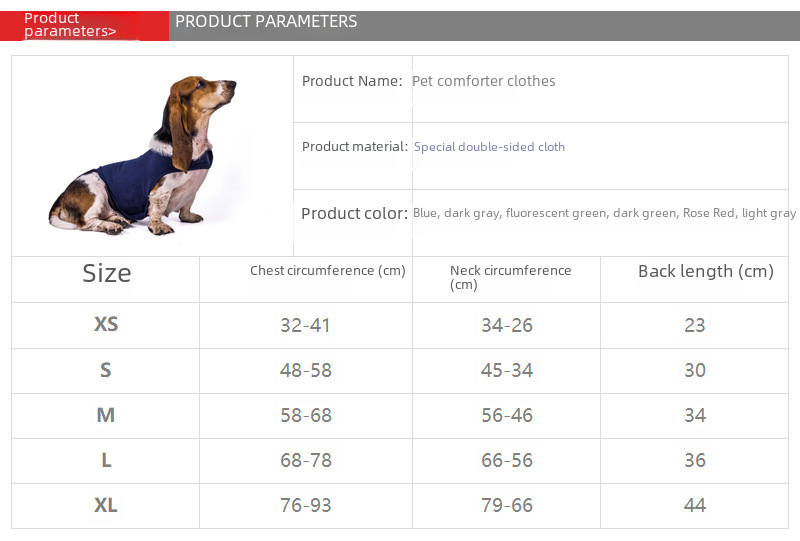Click the 68-78 chest circumference cell
800x541 pixels.
point(305,460)
